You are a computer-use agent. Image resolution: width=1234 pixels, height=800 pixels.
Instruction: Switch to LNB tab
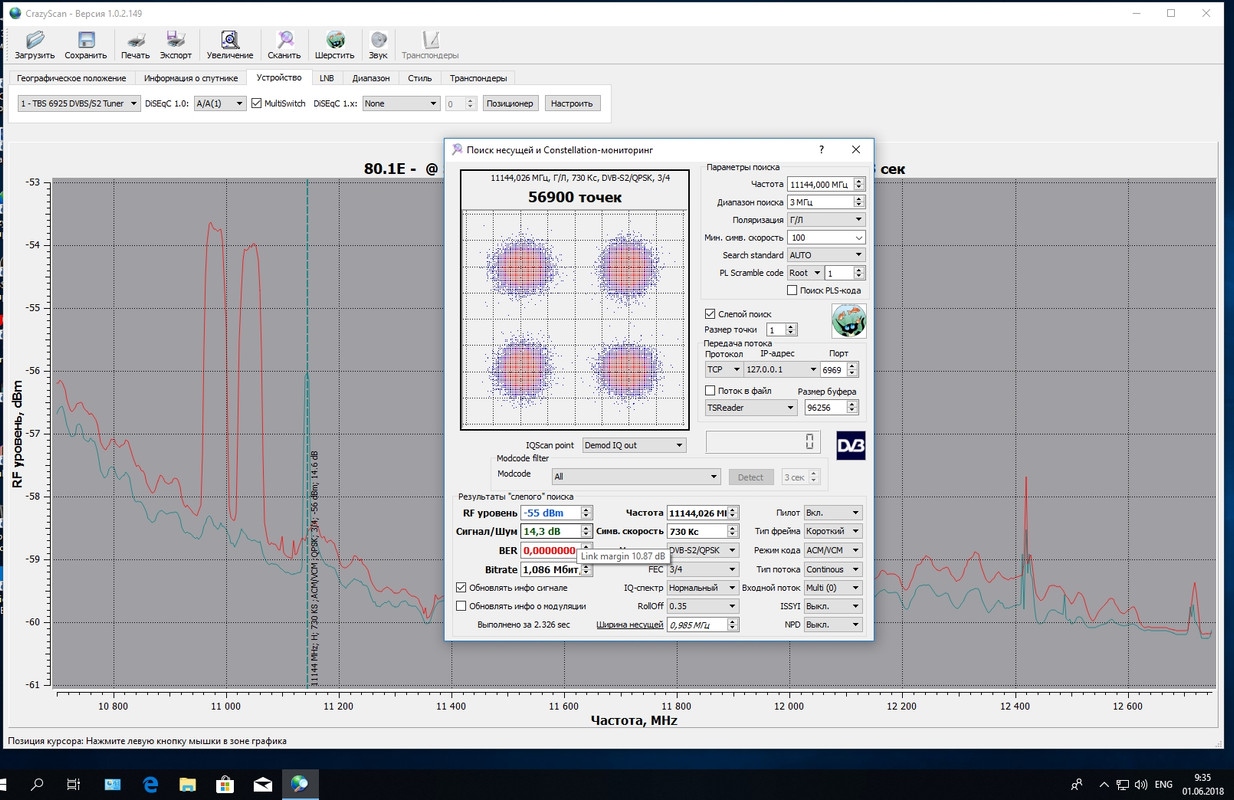(x=327, y=78)
